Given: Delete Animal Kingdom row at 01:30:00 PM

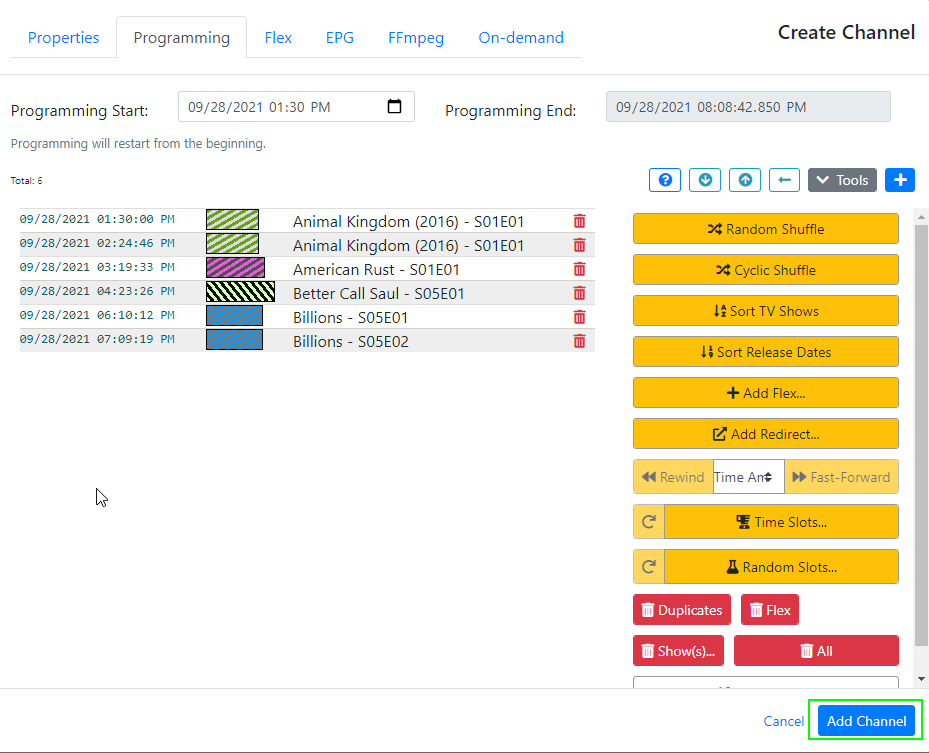Looking at the screenshot, I should click(x=579, y=222).
